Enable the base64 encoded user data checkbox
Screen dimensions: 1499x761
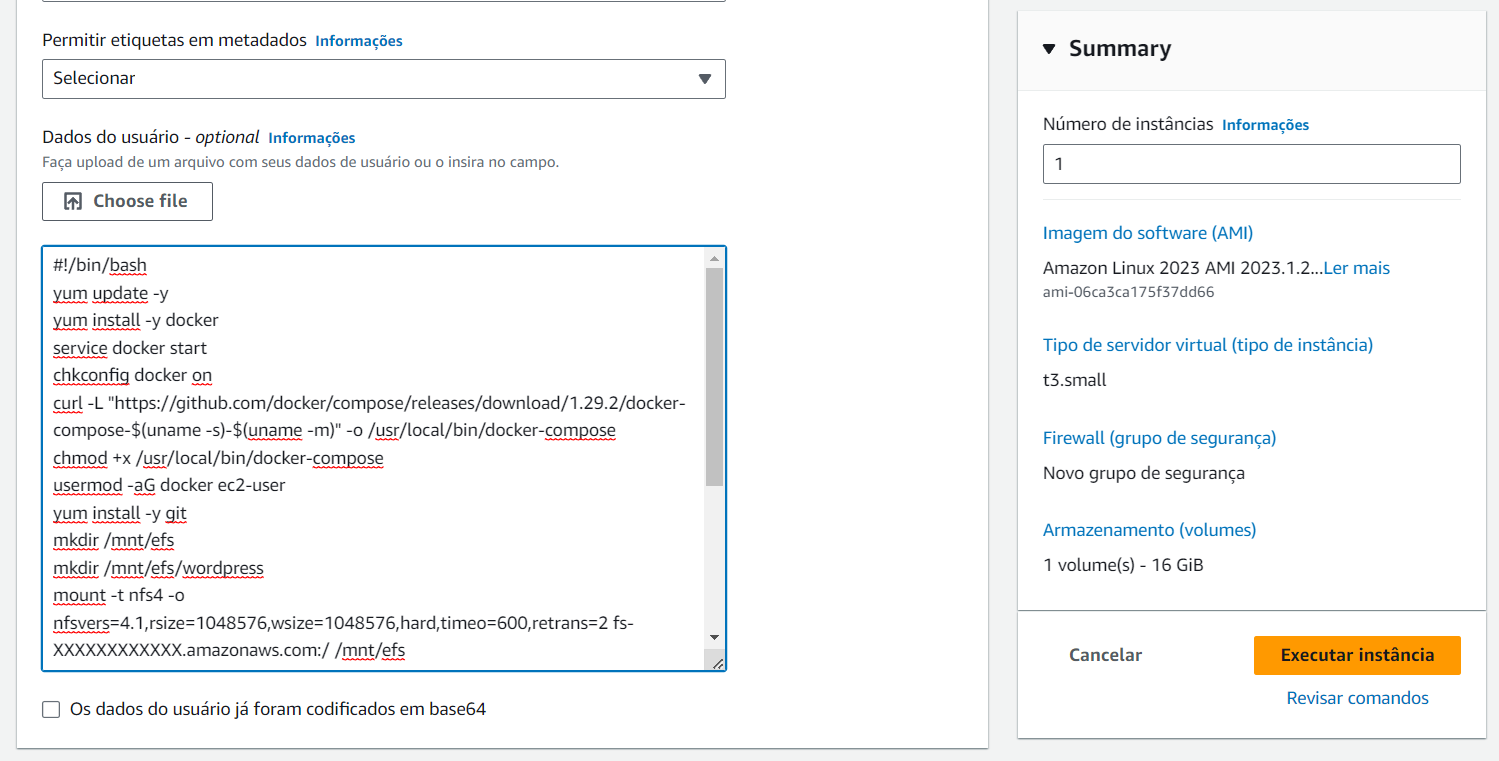(x=50, y=709)
